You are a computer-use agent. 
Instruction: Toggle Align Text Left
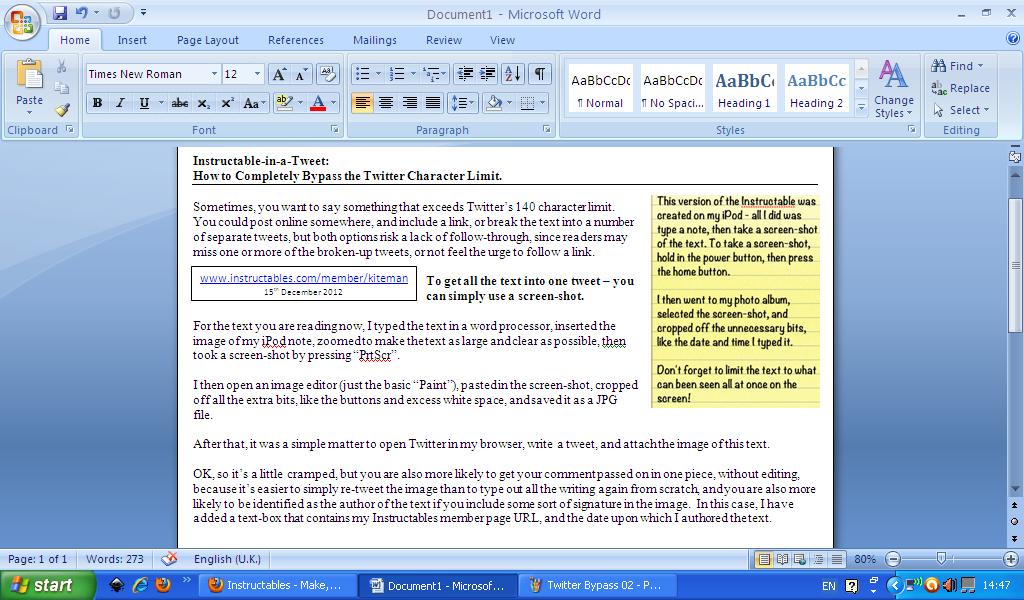point(362,103)
